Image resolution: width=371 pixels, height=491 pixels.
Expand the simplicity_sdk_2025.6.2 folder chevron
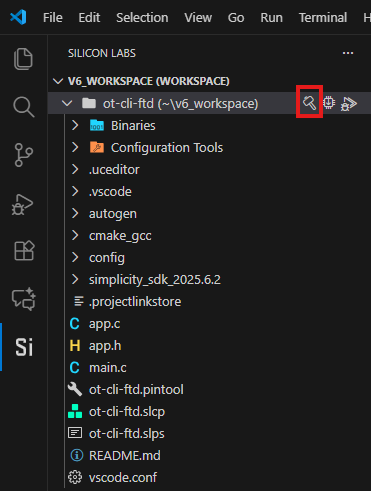(75, 279)
